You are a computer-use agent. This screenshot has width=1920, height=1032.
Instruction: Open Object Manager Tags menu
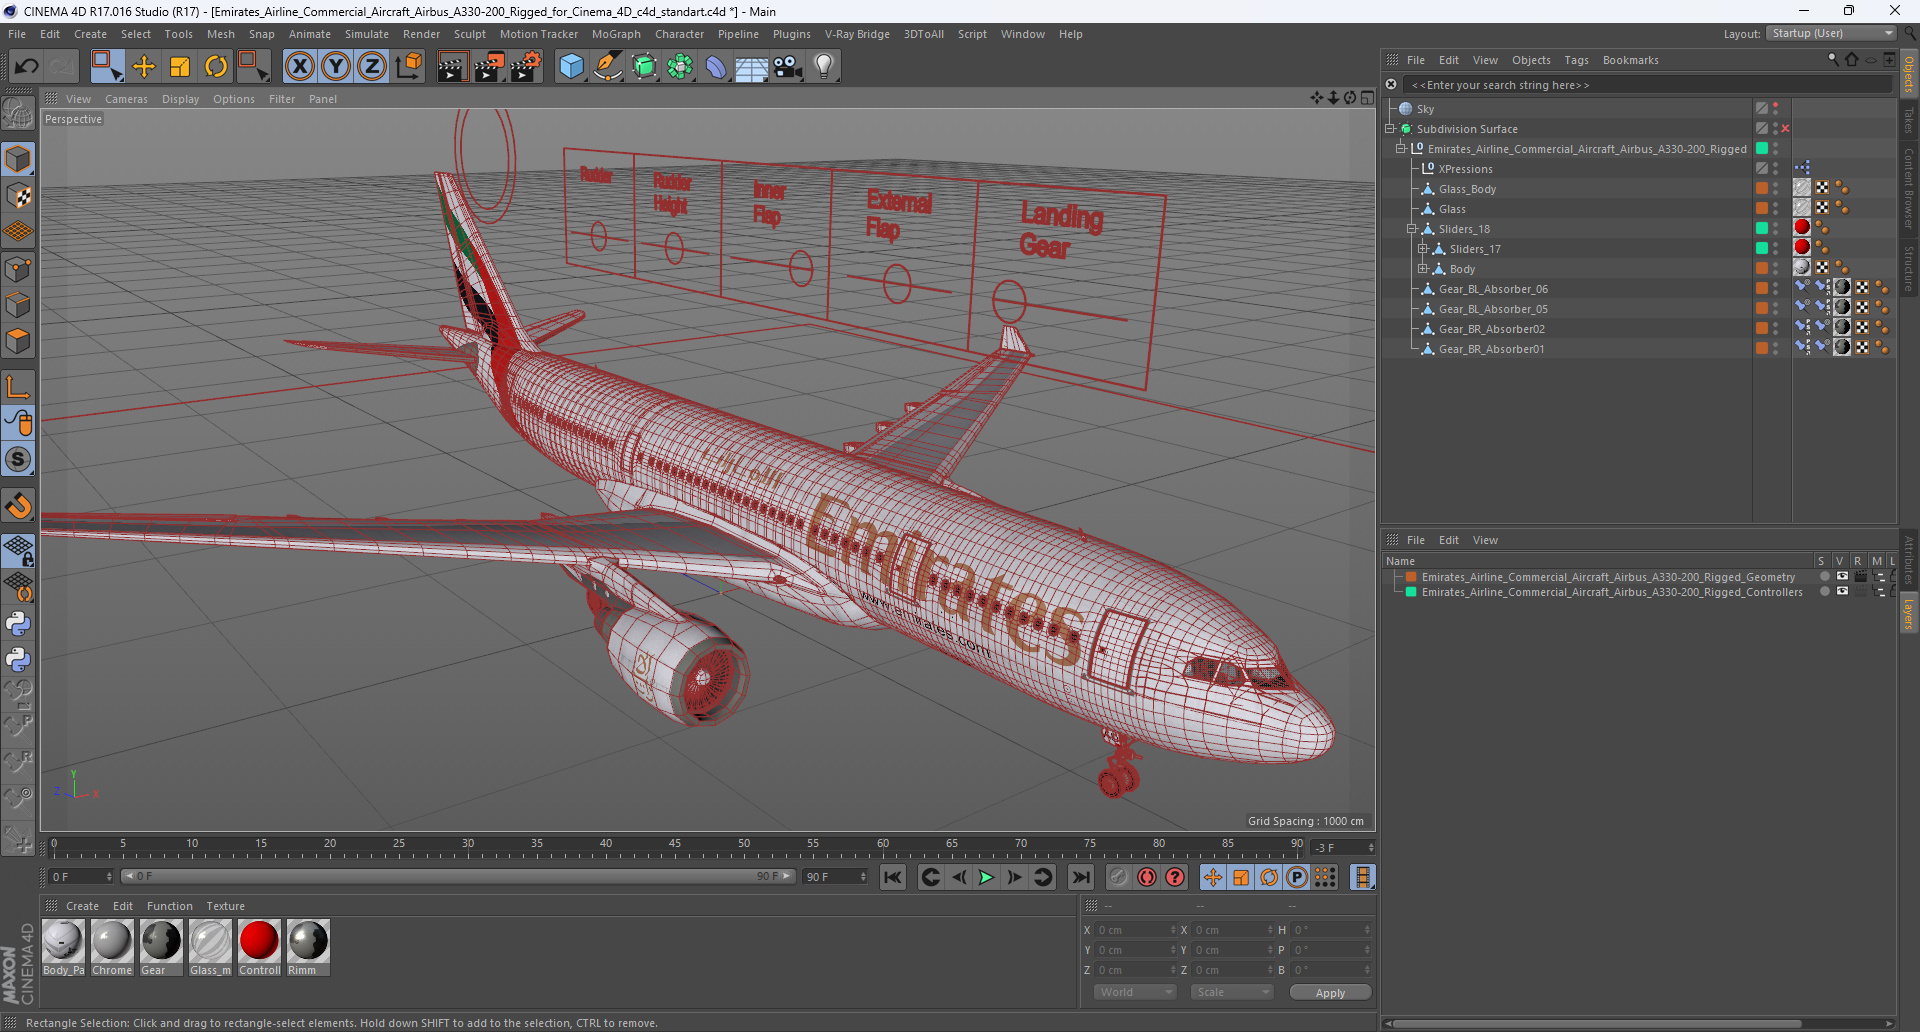1576,60
